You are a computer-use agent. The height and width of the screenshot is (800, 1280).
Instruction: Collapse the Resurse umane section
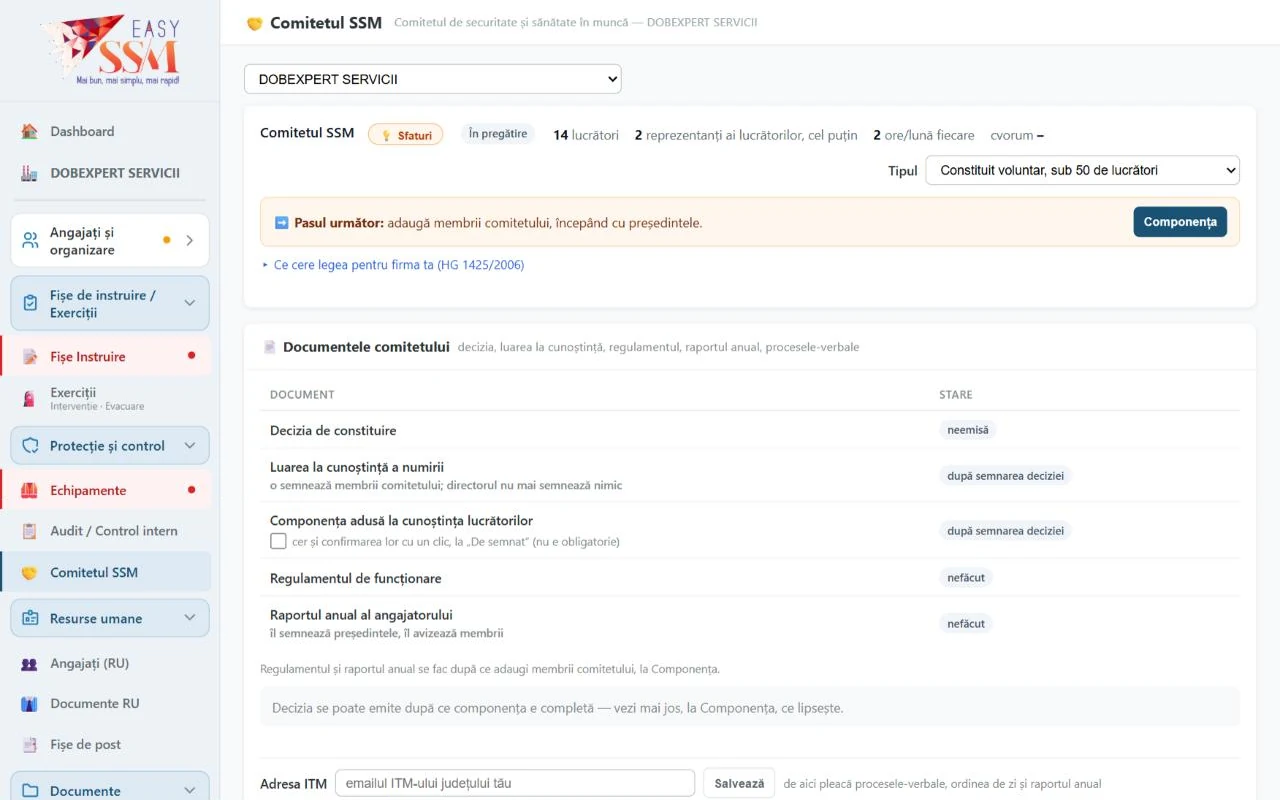189,618
